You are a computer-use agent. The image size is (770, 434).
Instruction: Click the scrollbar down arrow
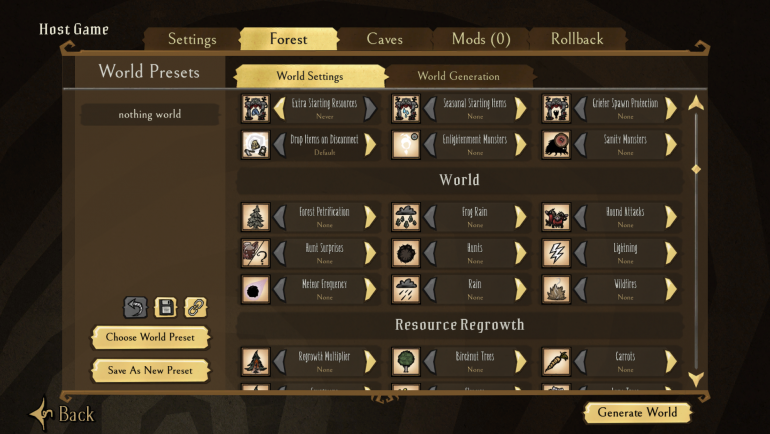[x=696, y=379]
